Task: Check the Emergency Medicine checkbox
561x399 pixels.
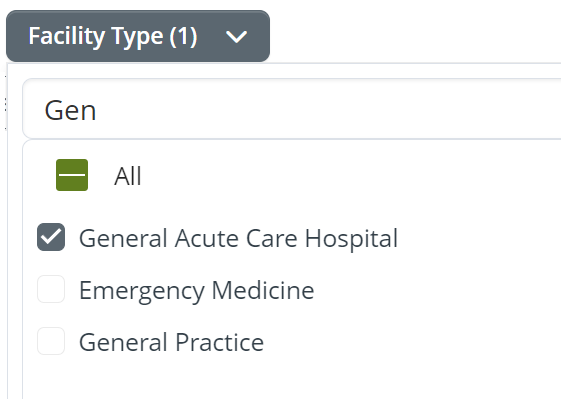Action: coord(51,289)
